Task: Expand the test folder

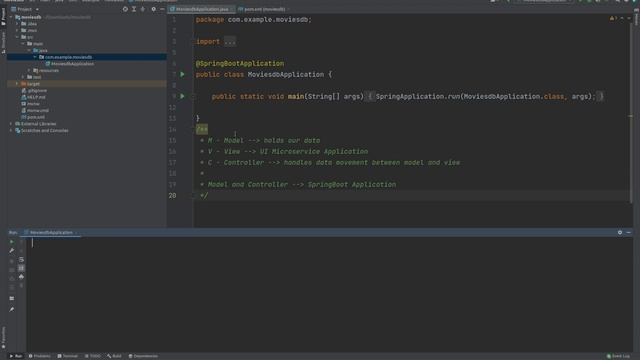Action: (x=23, y=77)
